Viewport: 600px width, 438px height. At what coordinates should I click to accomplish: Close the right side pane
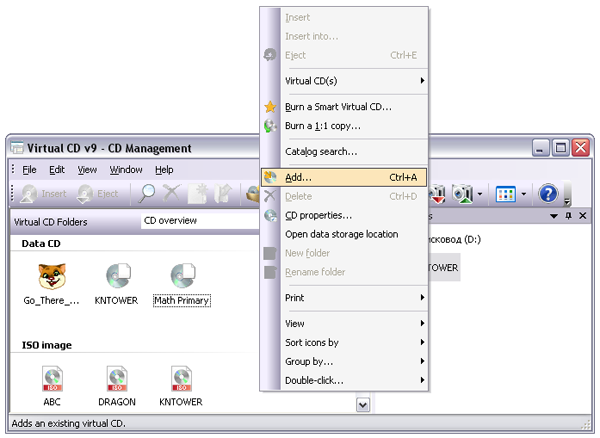583,216
